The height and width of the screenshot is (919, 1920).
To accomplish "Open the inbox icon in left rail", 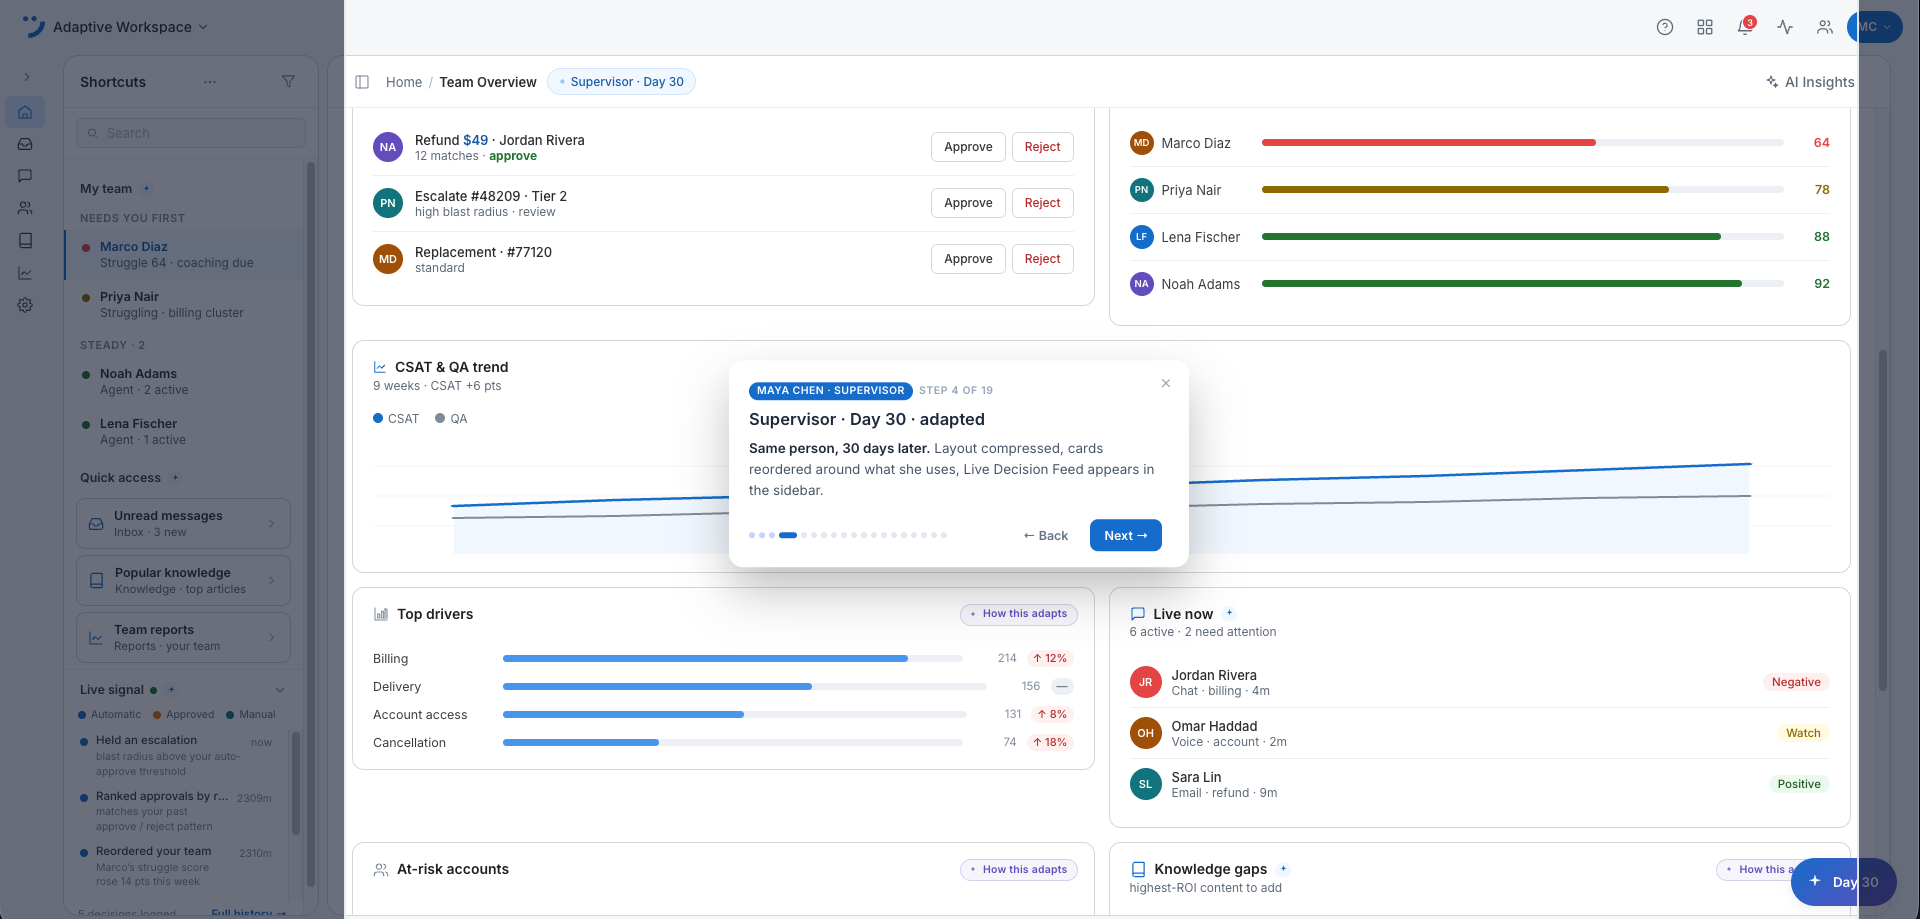I will pyautogui.click(x=25, y=144).
